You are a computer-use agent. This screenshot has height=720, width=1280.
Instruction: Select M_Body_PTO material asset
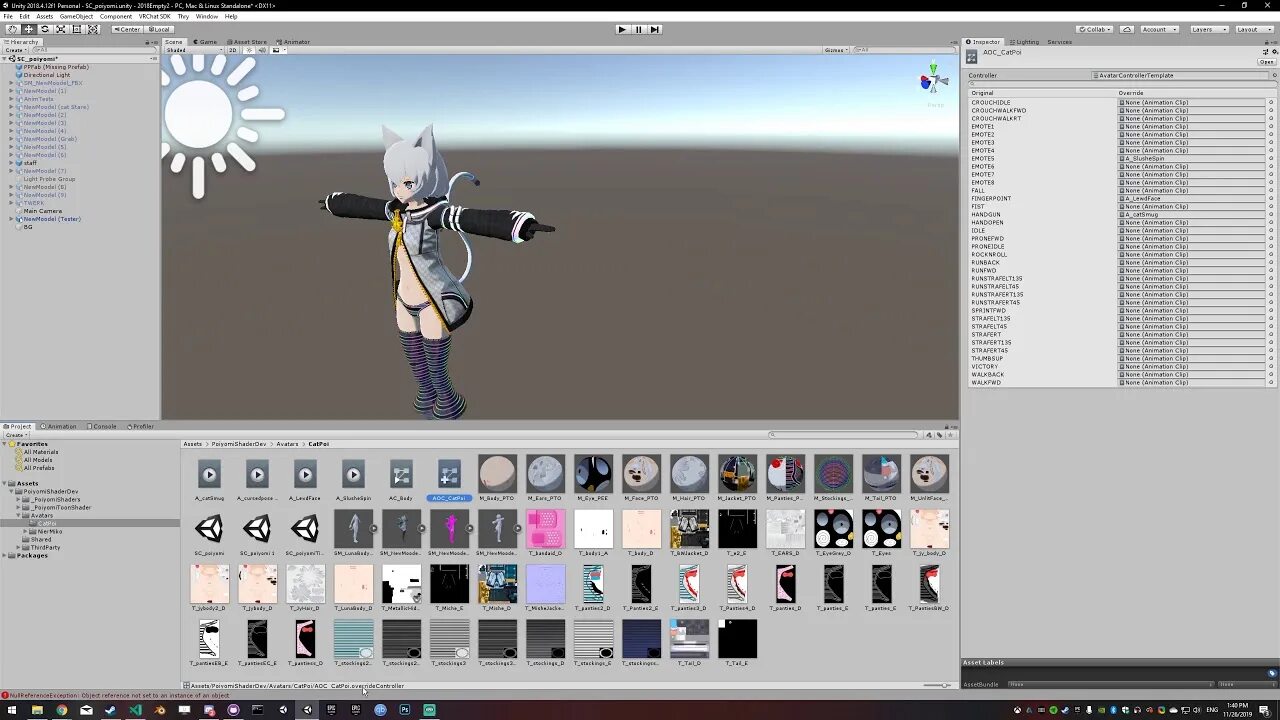tap(497, 480)
